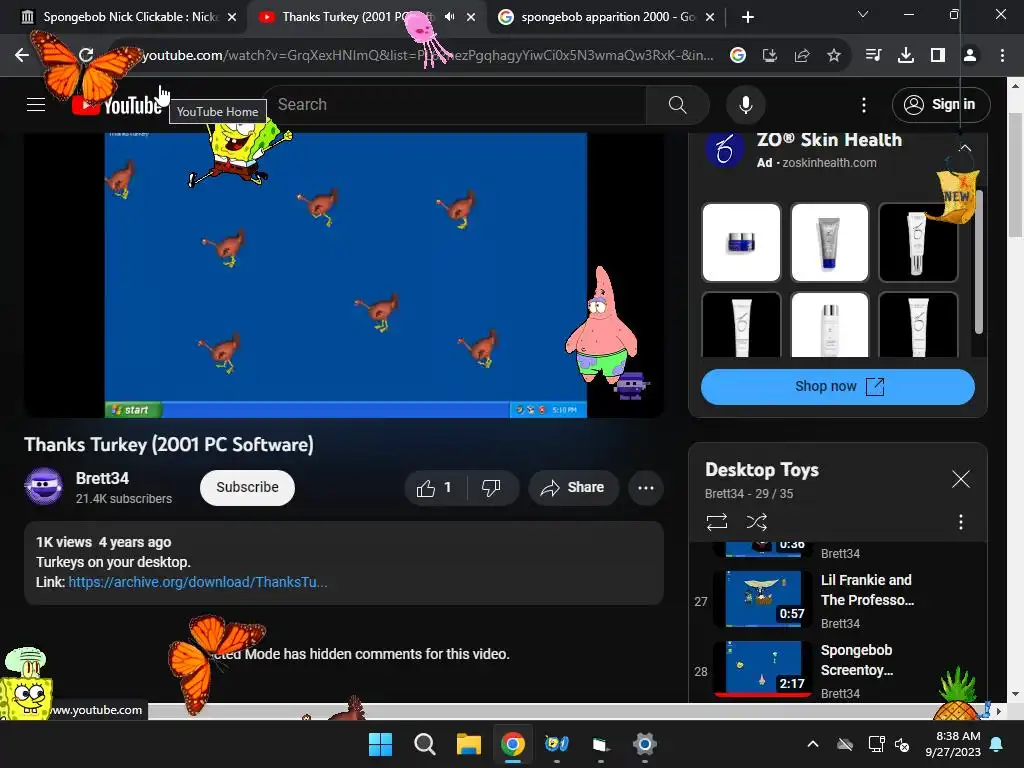Open volume muted tray icon
The height and width of the screenshot is (768, 1024).
[x=903, y=744]
